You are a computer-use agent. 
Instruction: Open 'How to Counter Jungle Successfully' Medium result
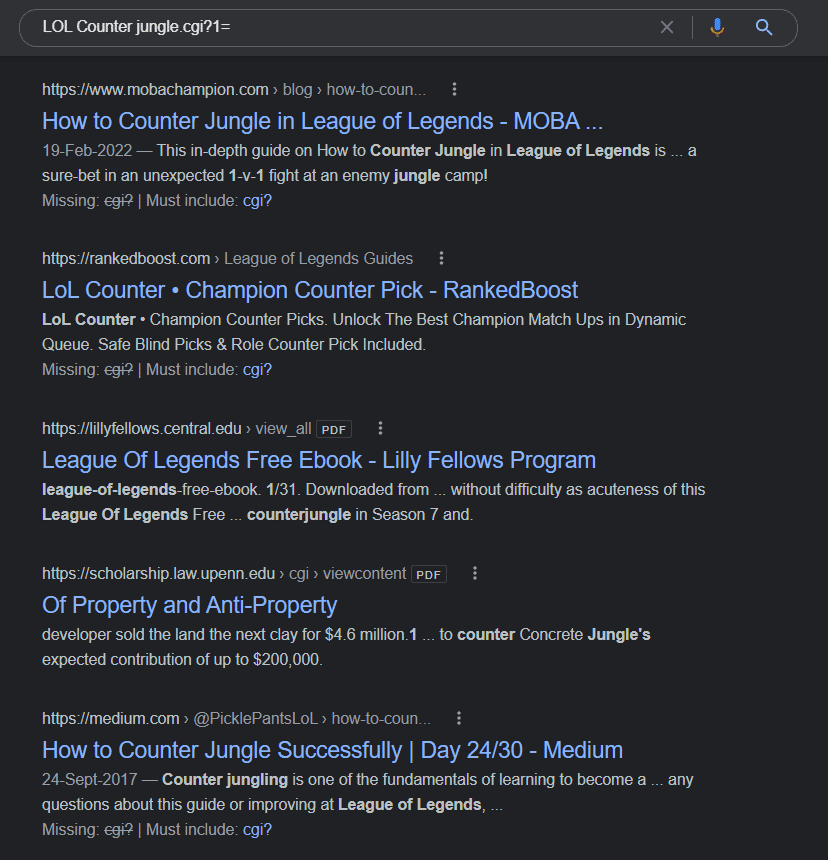[x=332, y=750]
